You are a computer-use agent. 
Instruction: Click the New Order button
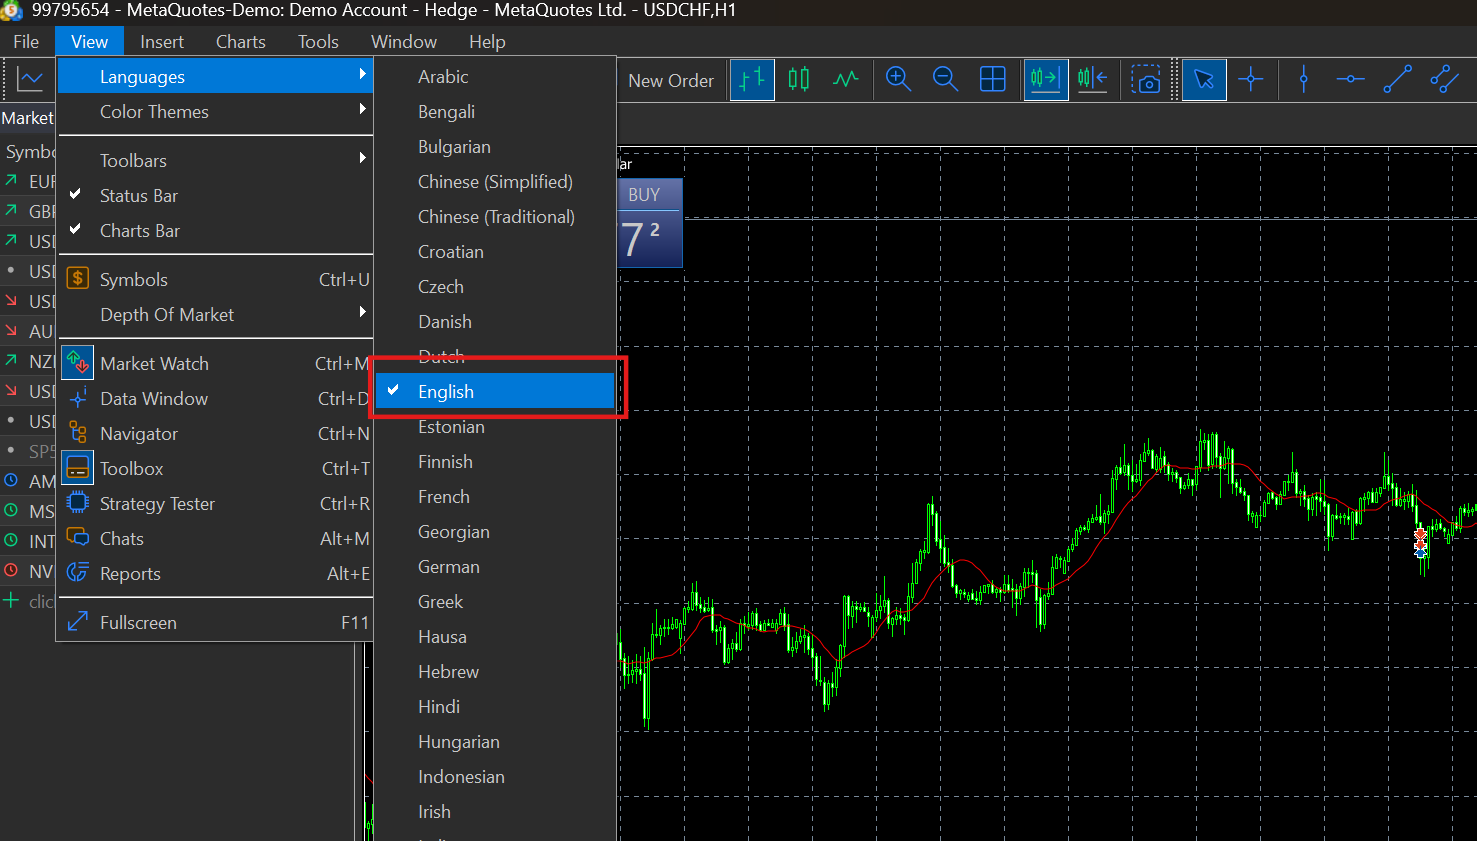[670, 81]
